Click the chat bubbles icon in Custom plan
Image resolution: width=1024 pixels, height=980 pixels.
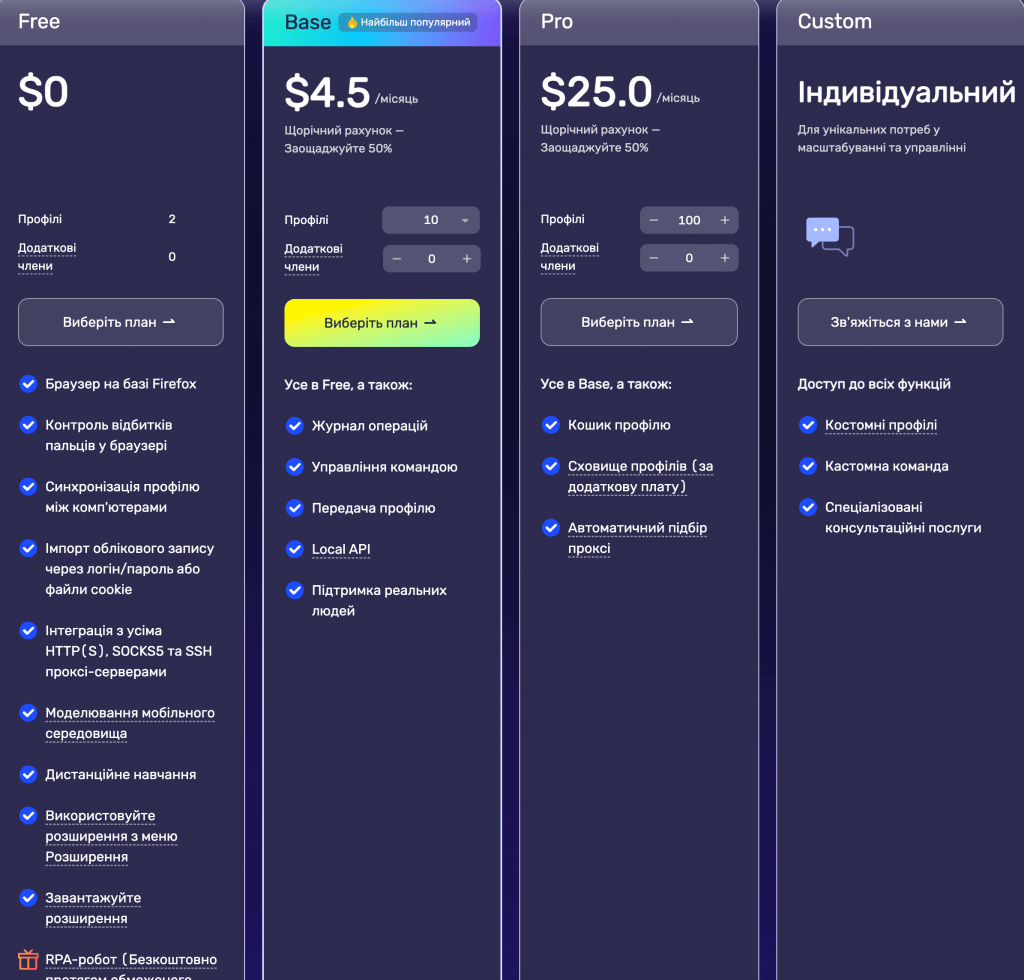[829, 236]
